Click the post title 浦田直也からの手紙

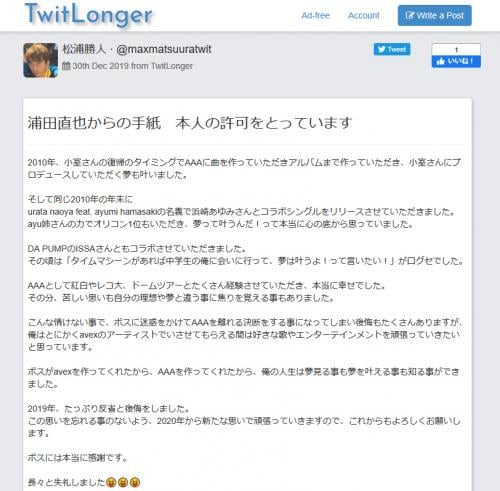(94, 123)
